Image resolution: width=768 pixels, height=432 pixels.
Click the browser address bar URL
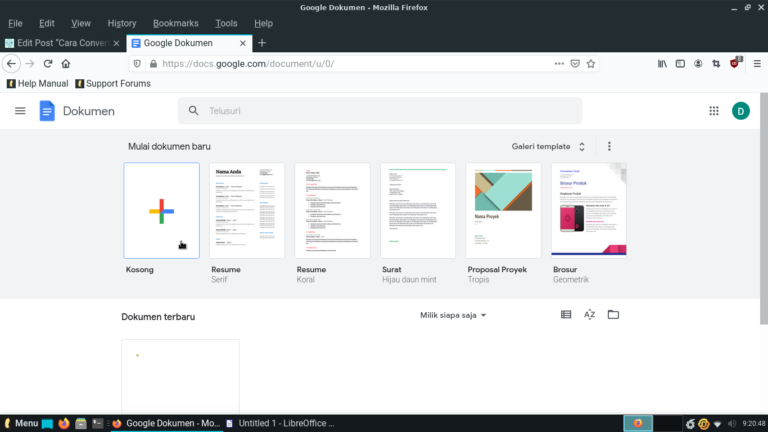(x=248, y=64)
